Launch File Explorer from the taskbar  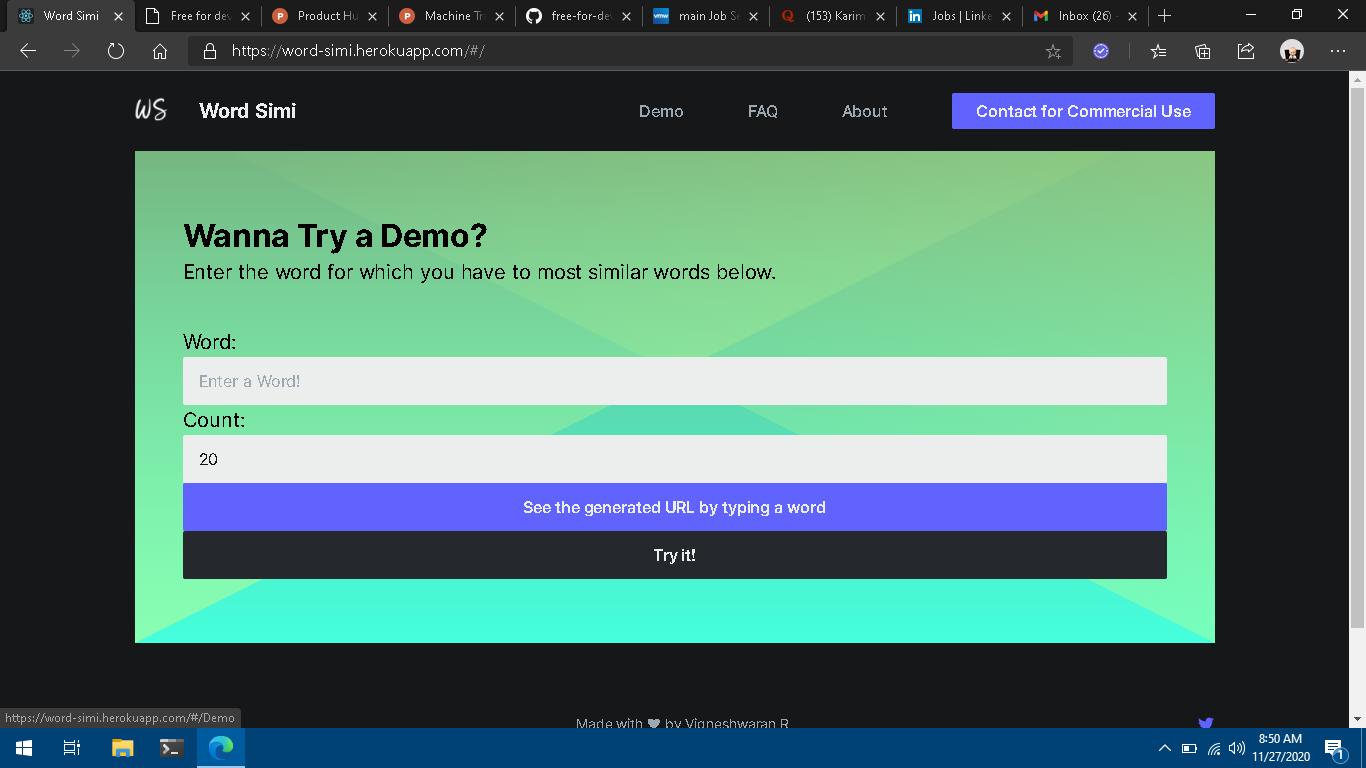pos(122,748)
